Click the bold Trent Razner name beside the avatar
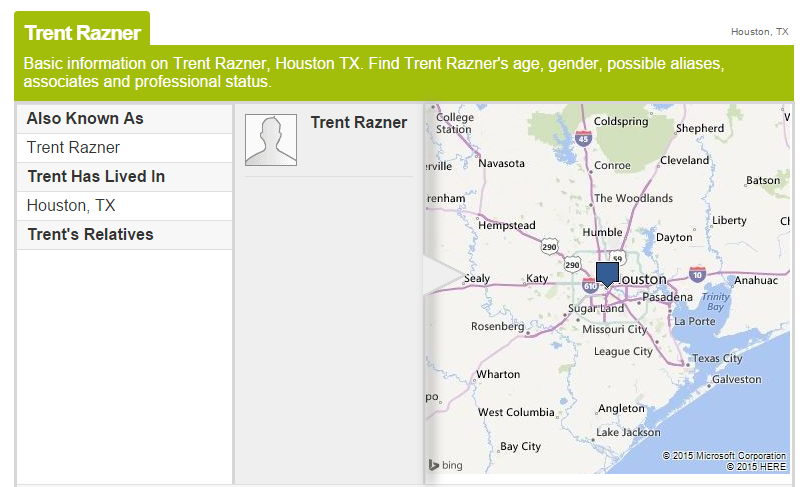The image size is (808, 487). (359, 123)
